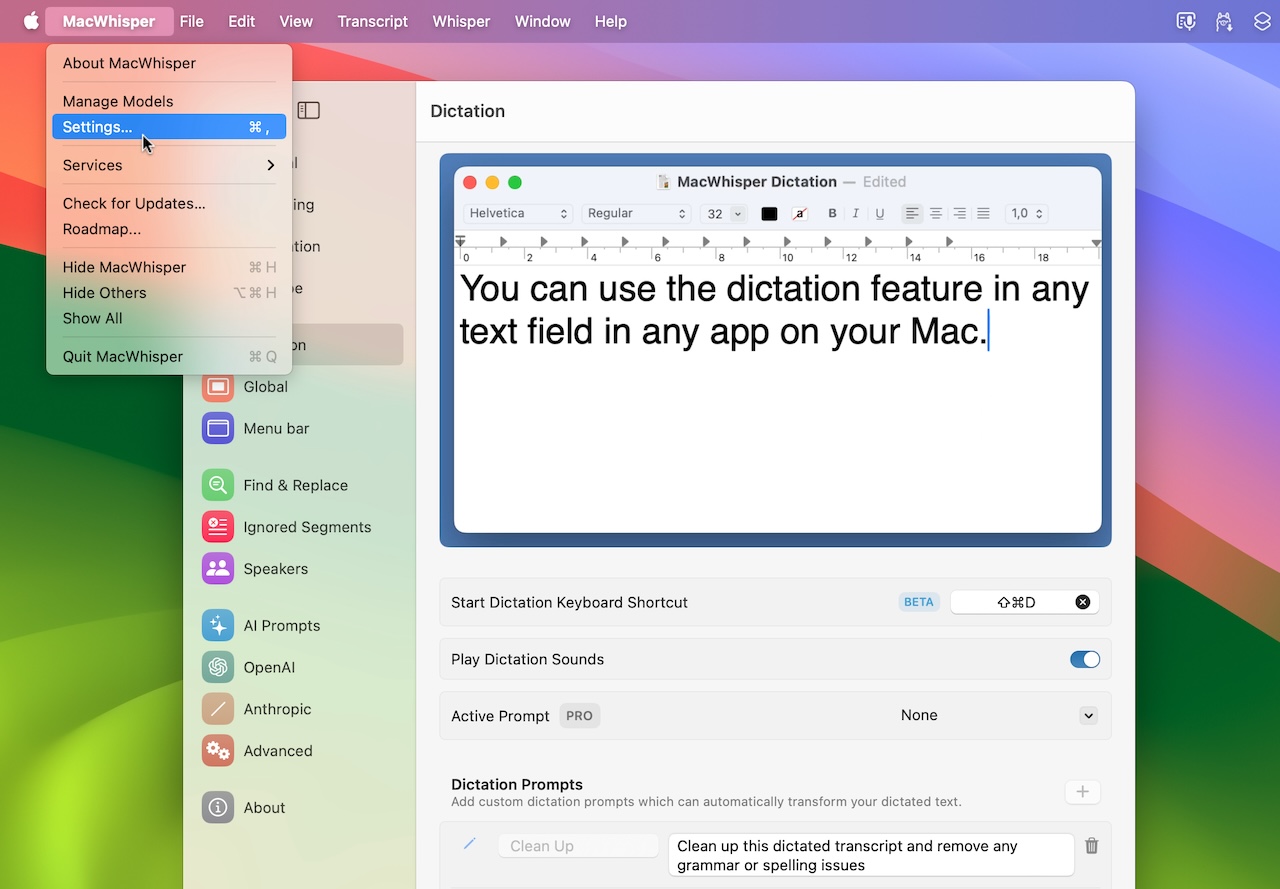Align text right in the preview toolbar
This screenshot has width=1280, height=889.
point(960,214)
